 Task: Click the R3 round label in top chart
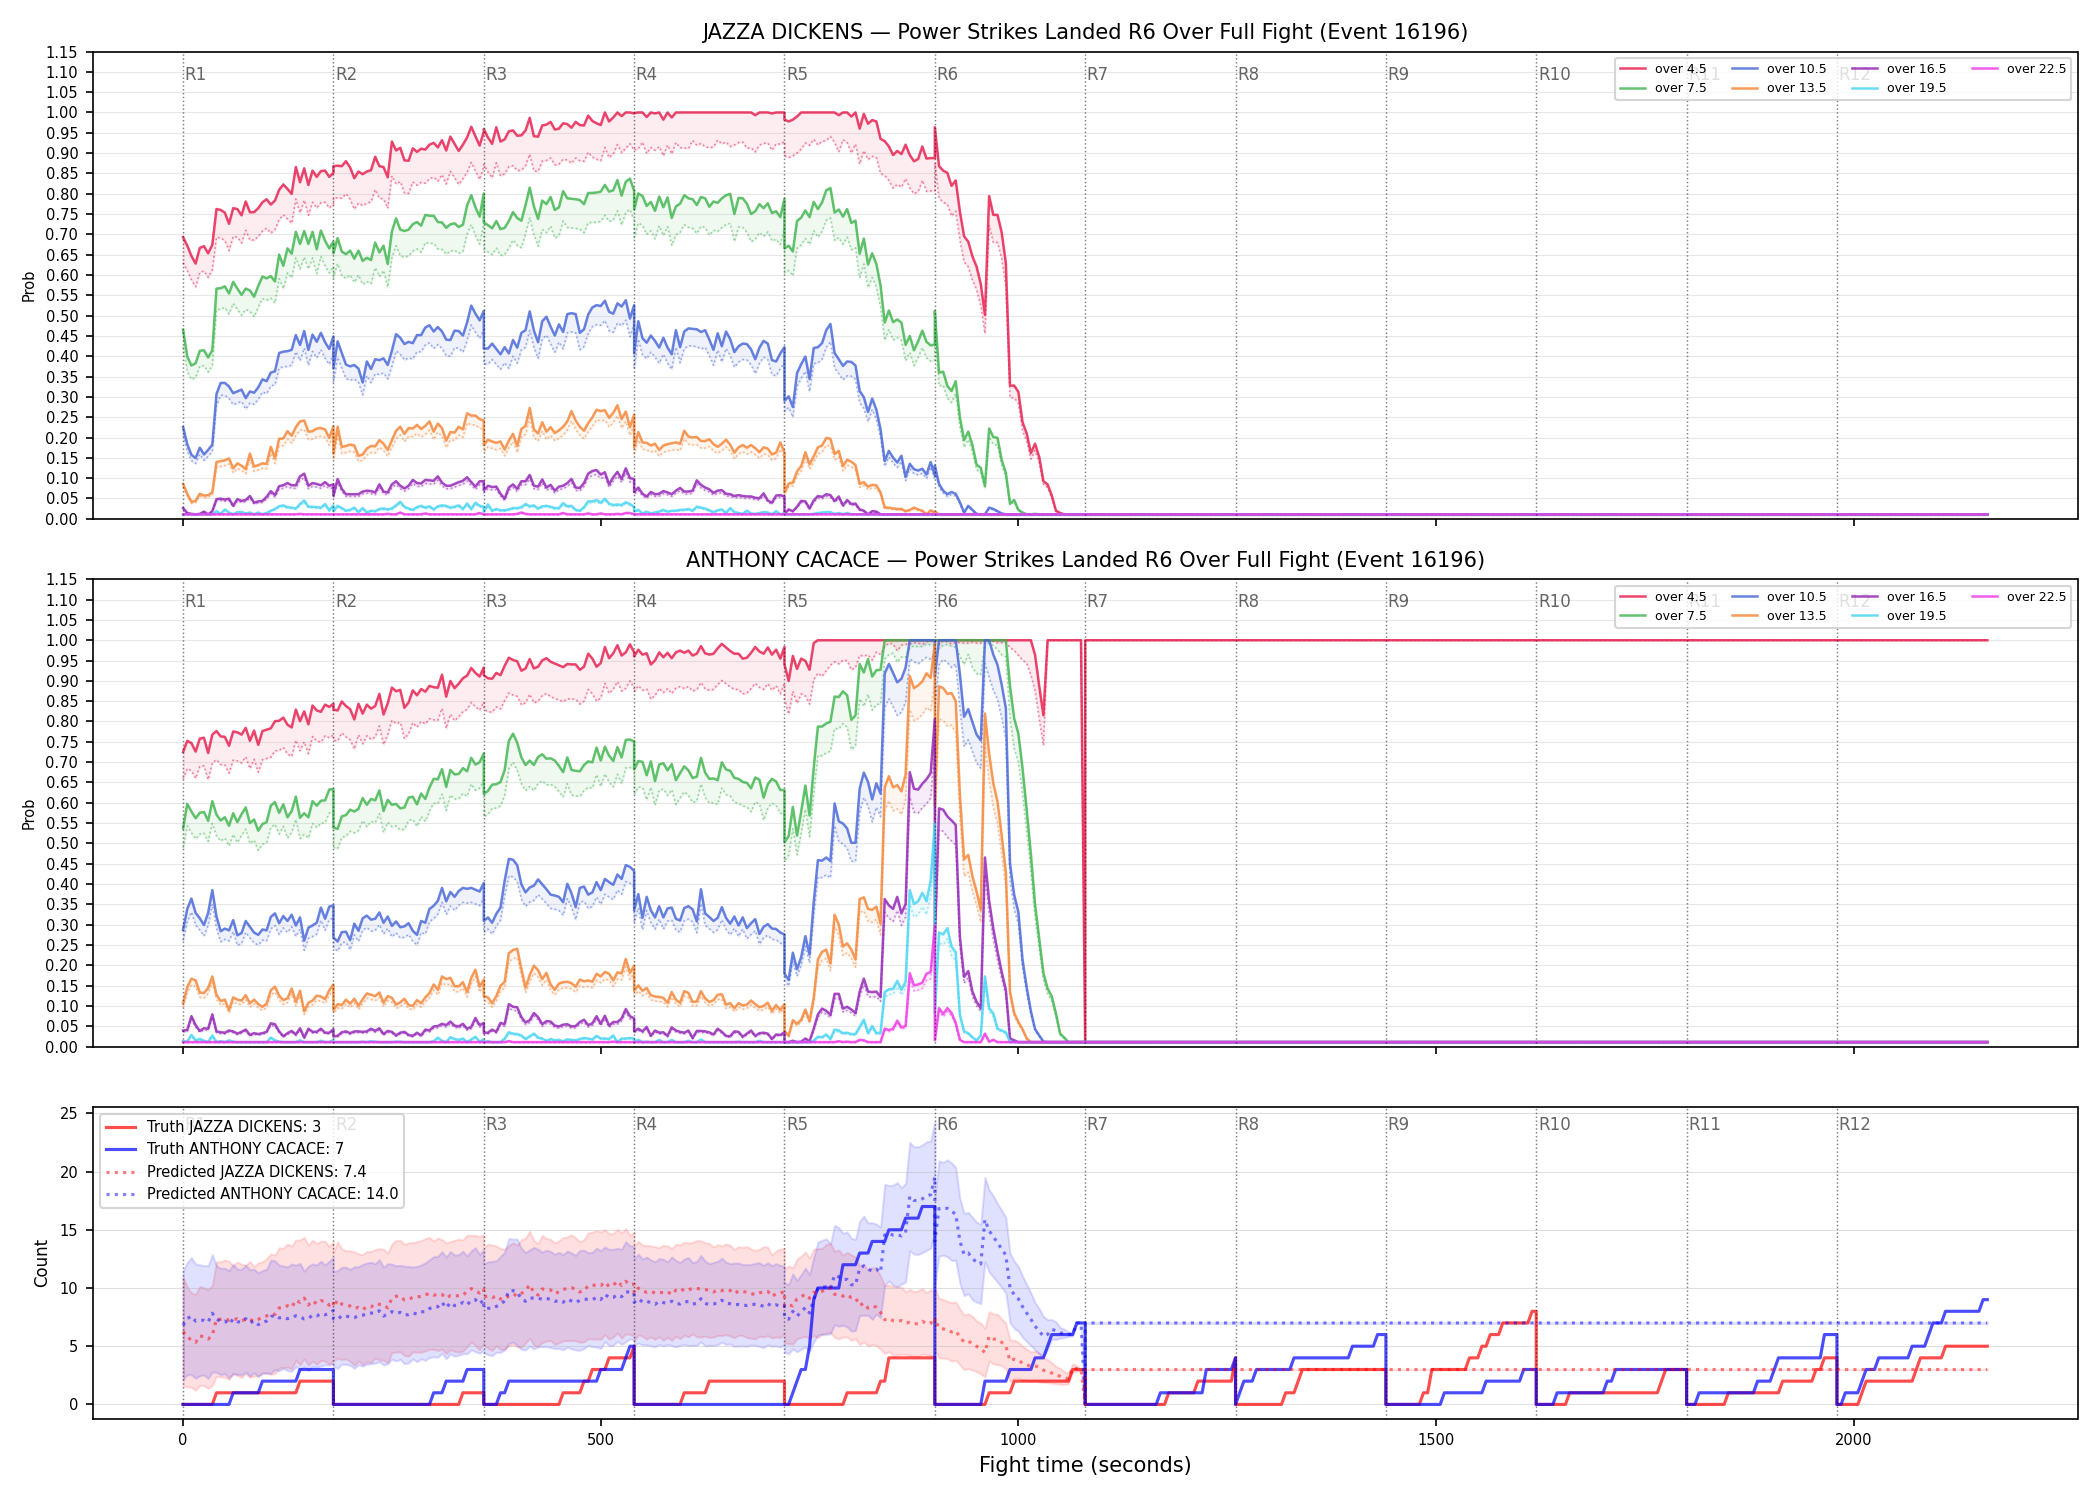496,74
